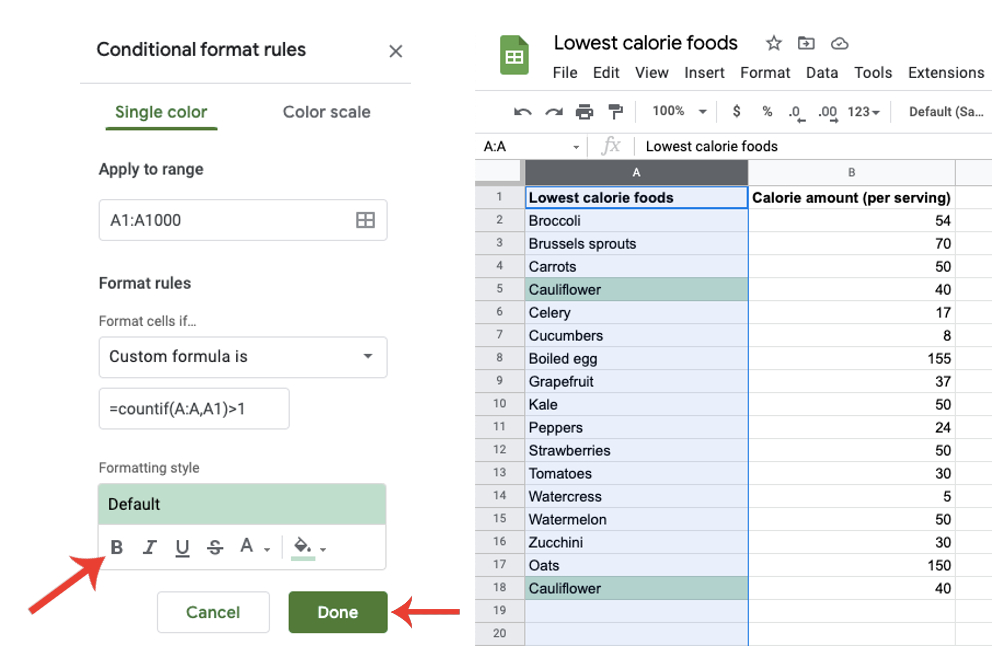The height and width of the screenshot is (667, 1000).
Task: Open the Format cells if dropdown
Action: click(243, 357)
